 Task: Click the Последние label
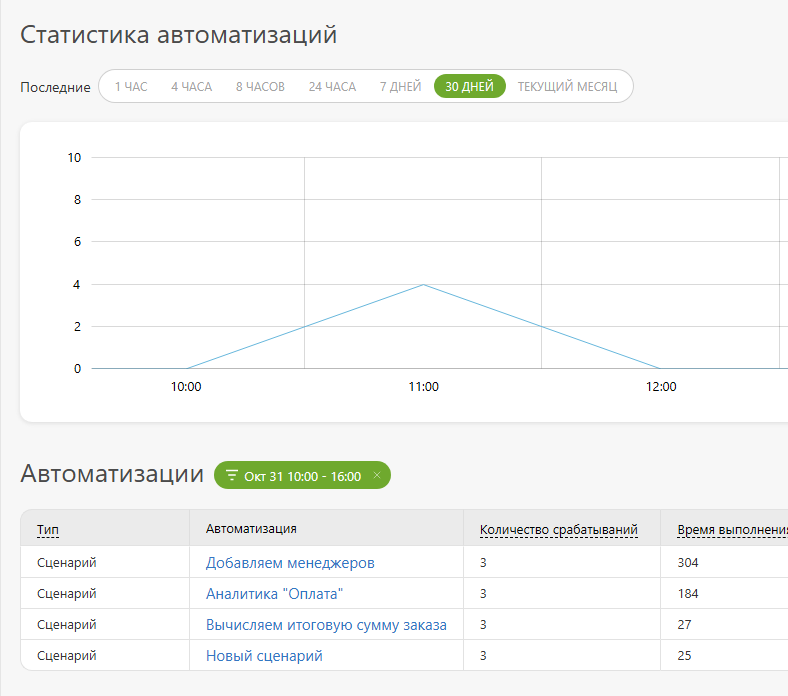[55, 87]
